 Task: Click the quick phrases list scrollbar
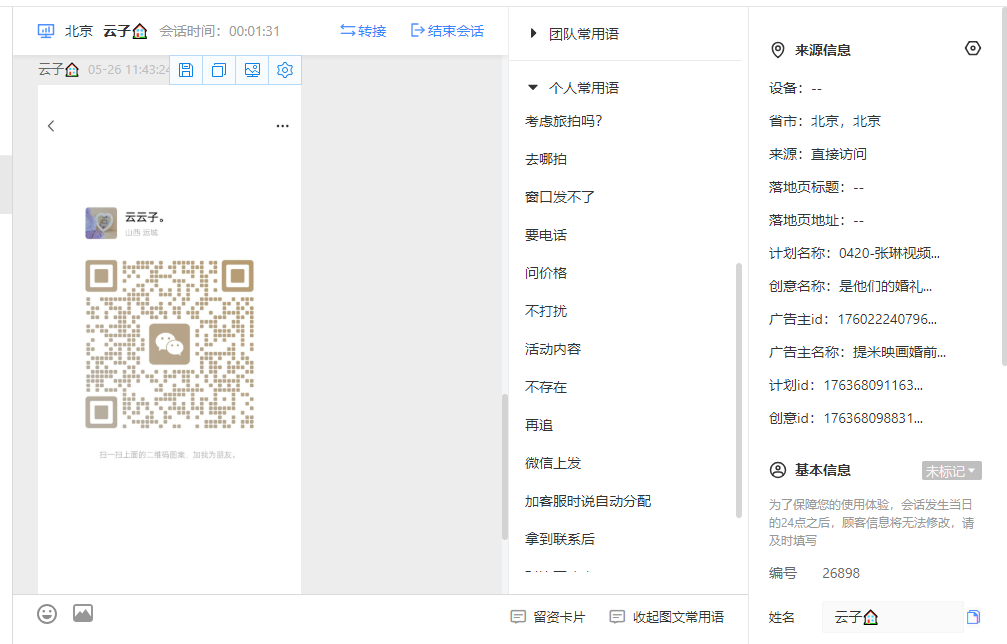tap(739, 390)
